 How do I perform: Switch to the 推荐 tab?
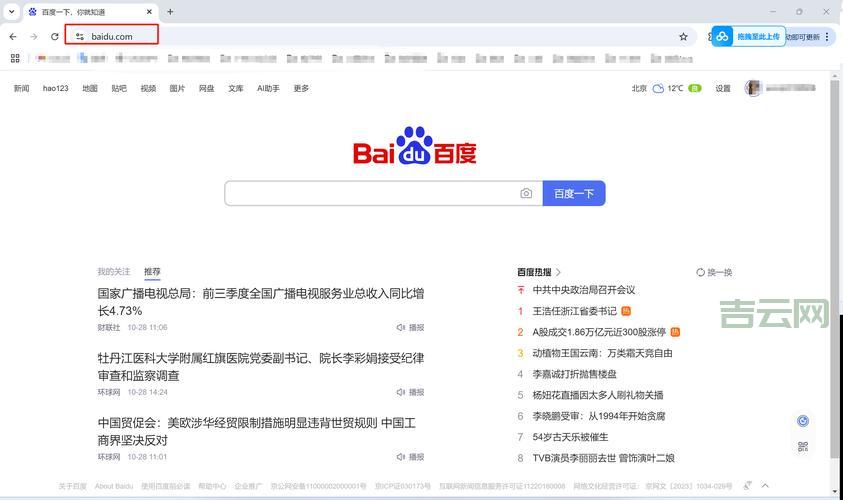[x=152, y=272]
